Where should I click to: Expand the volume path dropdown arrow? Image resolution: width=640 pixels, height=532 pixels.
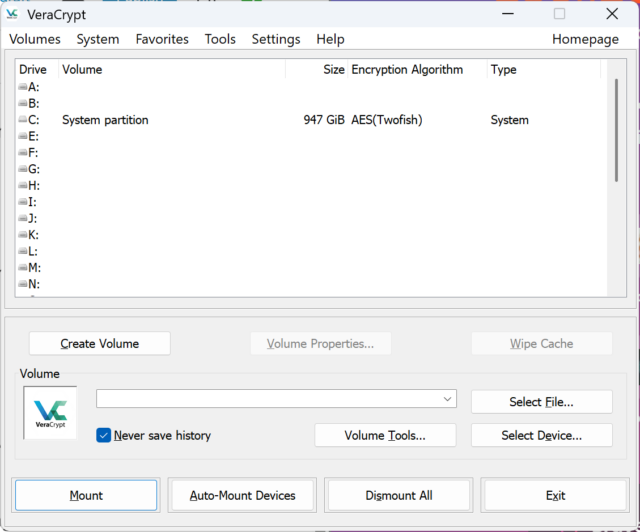pos(447,399)
